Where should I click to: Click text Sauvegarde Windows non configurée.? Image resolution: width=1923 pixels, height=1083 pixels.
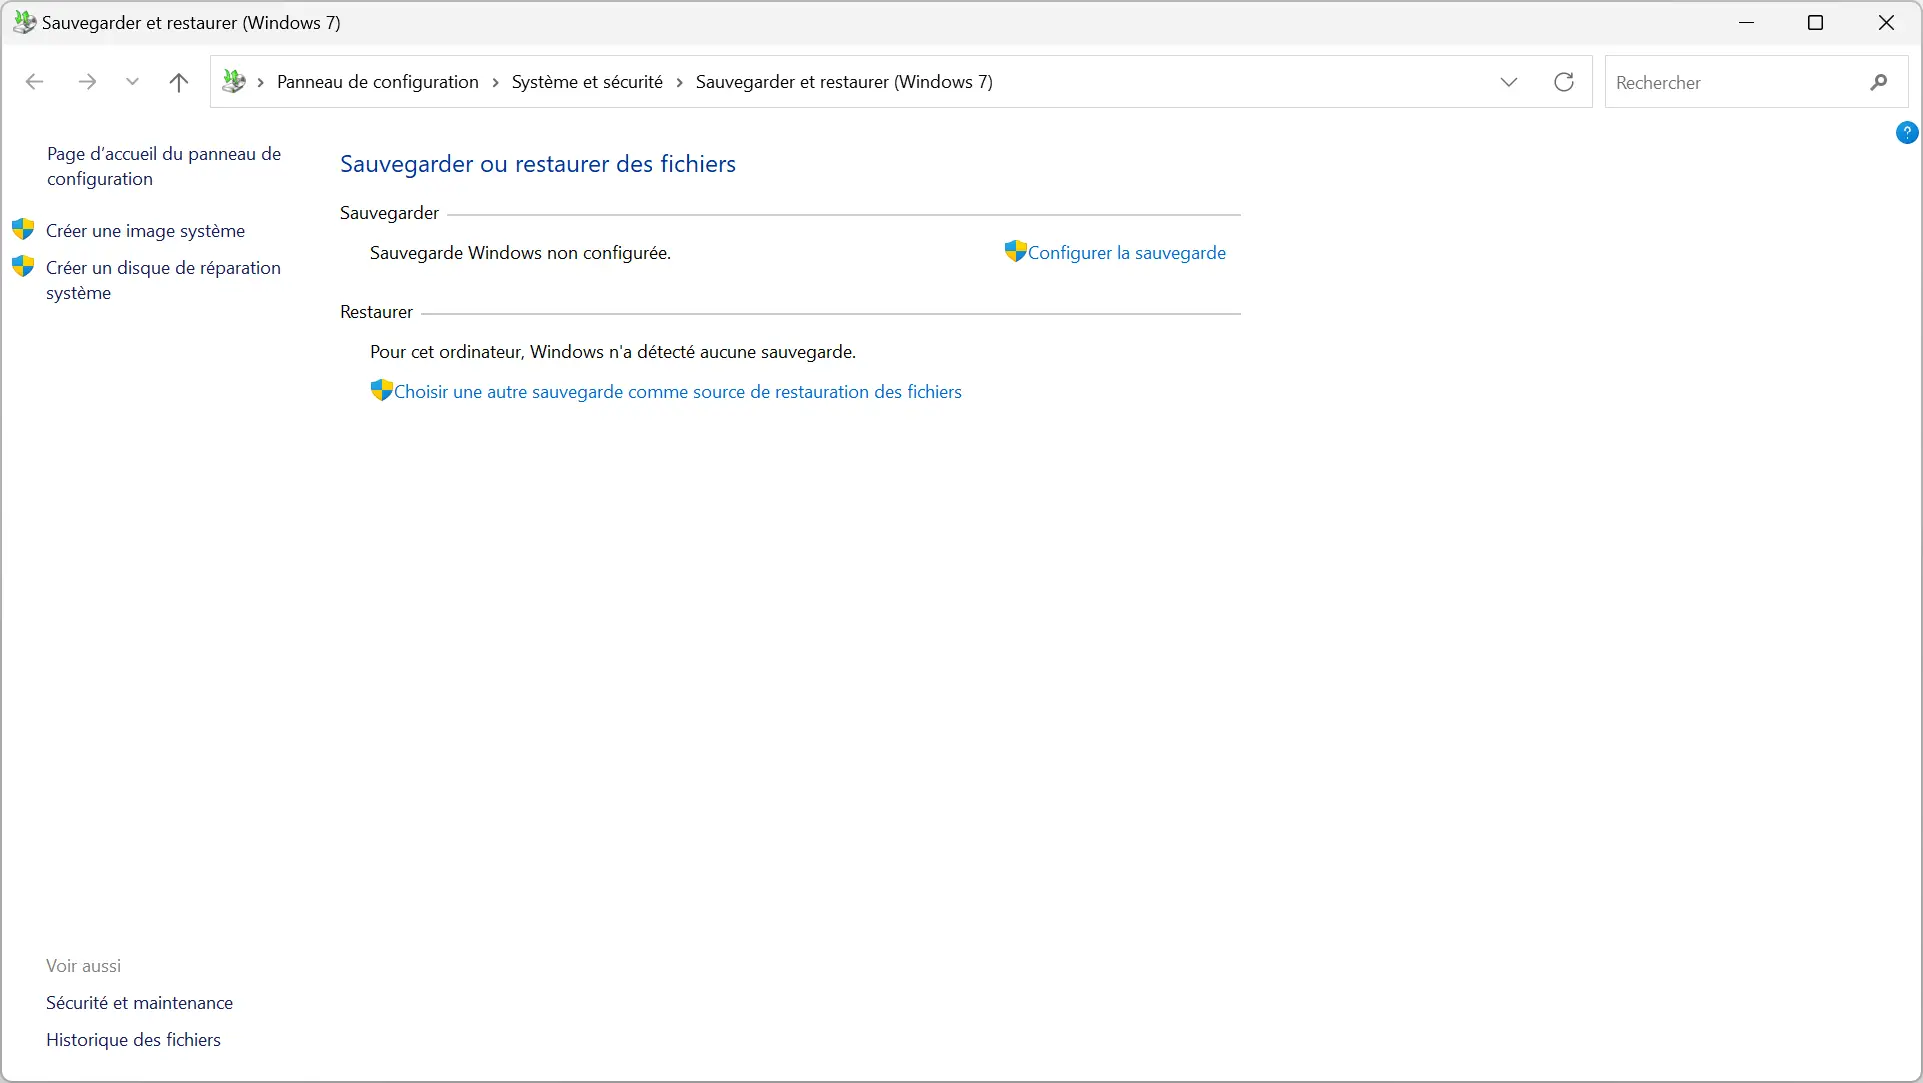(x=520, y=253)
